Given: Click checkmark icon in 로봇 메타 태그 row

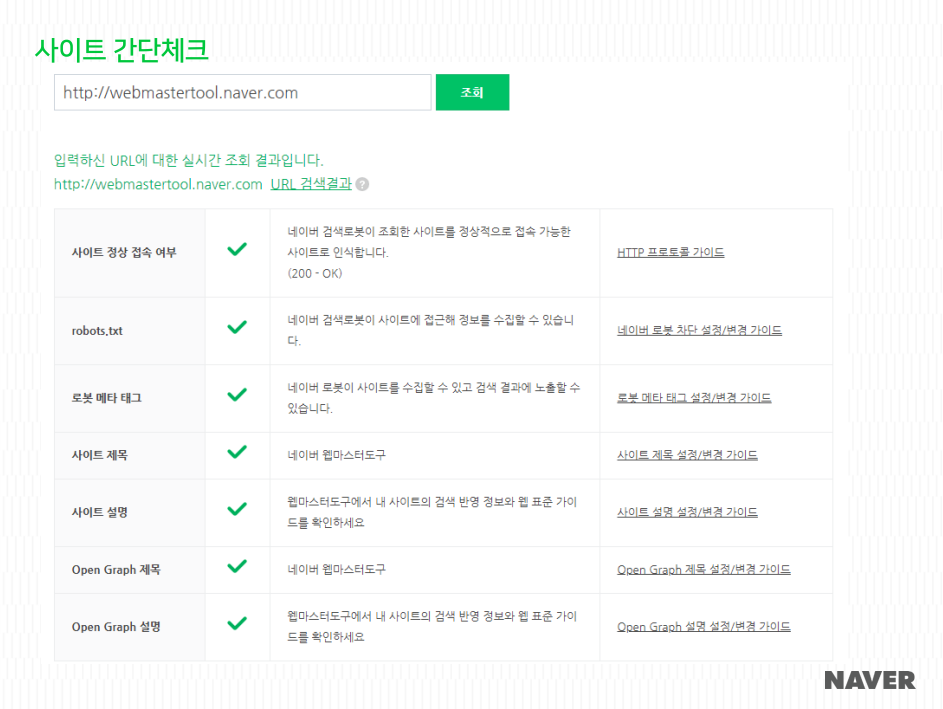Looking at the screenshot, I should point(237,394).
